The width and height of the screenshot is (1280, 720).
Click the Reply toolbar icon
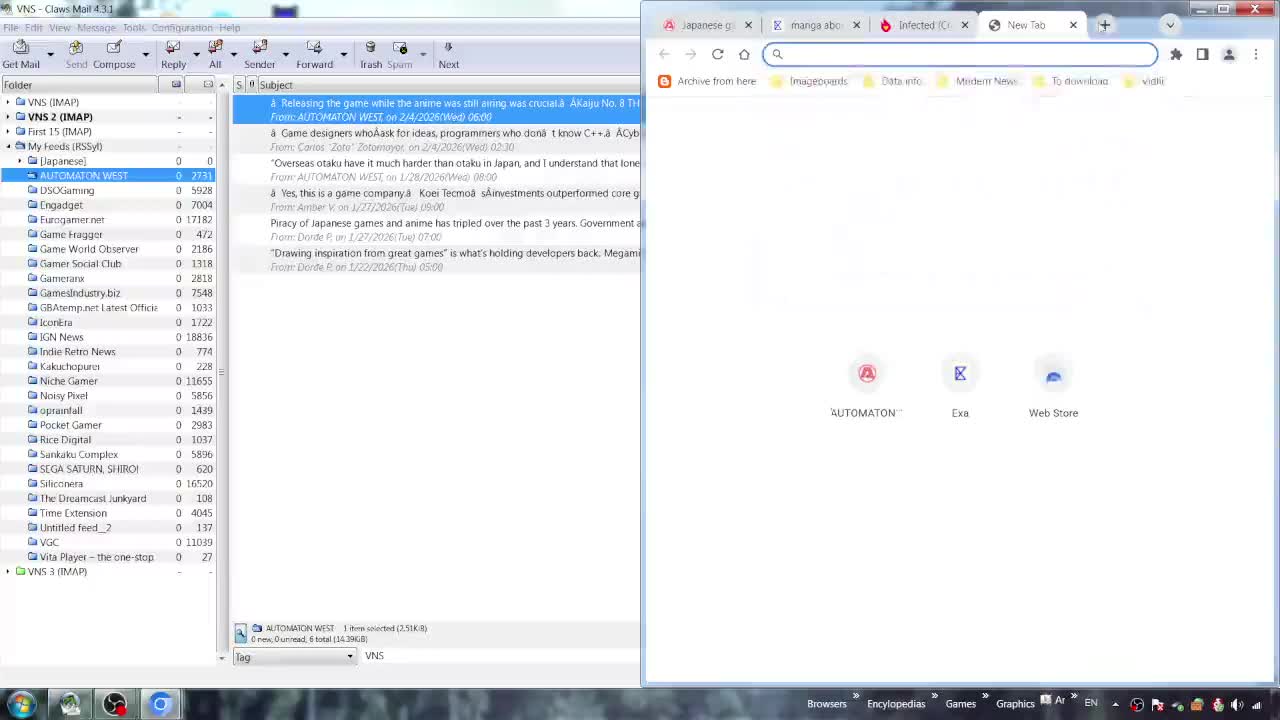coord(173,48)
